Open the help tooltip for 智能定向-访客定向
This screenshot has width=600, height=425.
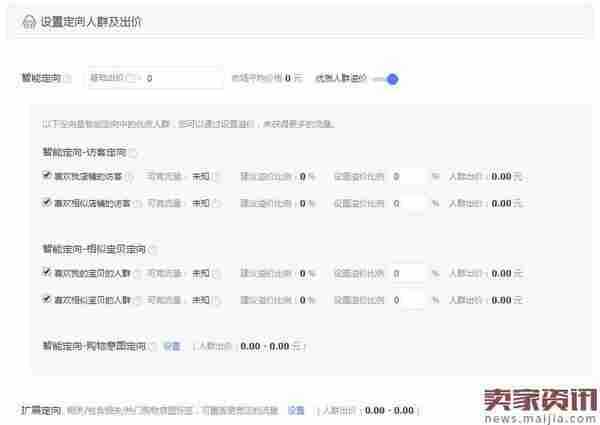(132, 153)
